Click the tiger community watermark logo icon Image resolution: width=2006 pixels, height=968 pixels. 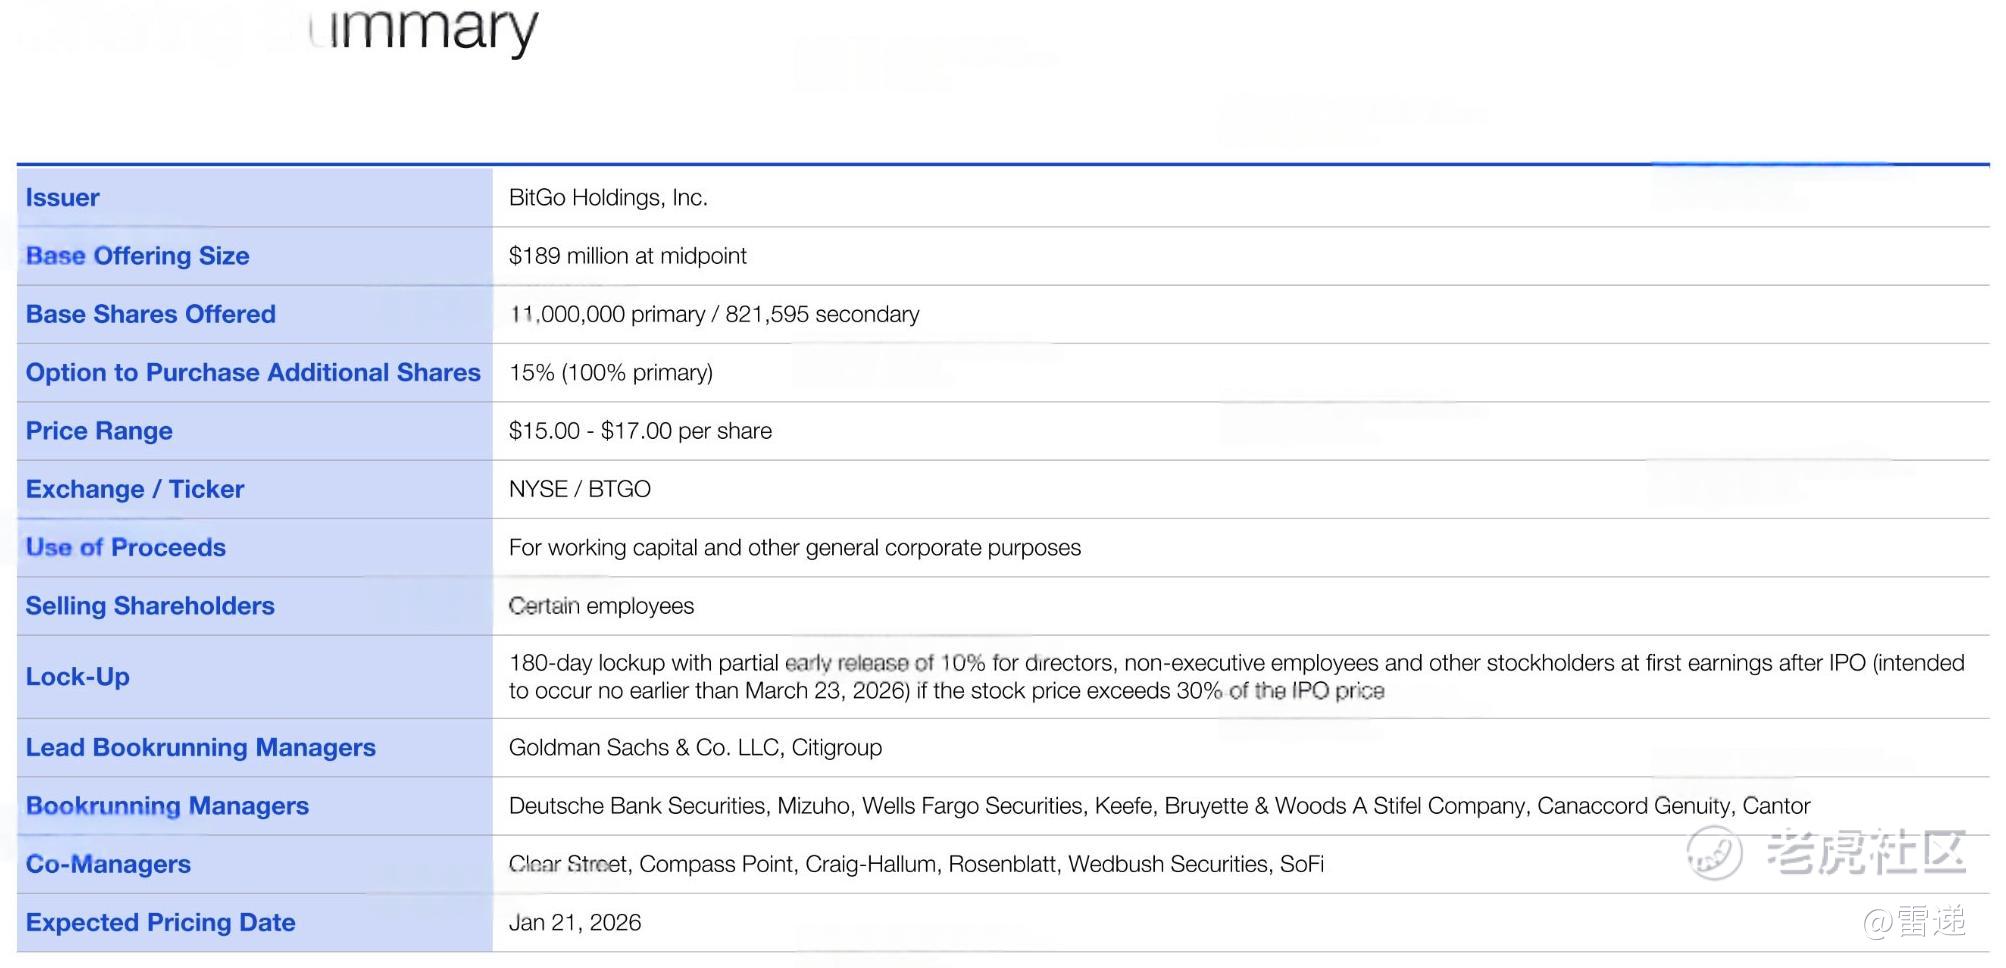[x=1715, y=853]
